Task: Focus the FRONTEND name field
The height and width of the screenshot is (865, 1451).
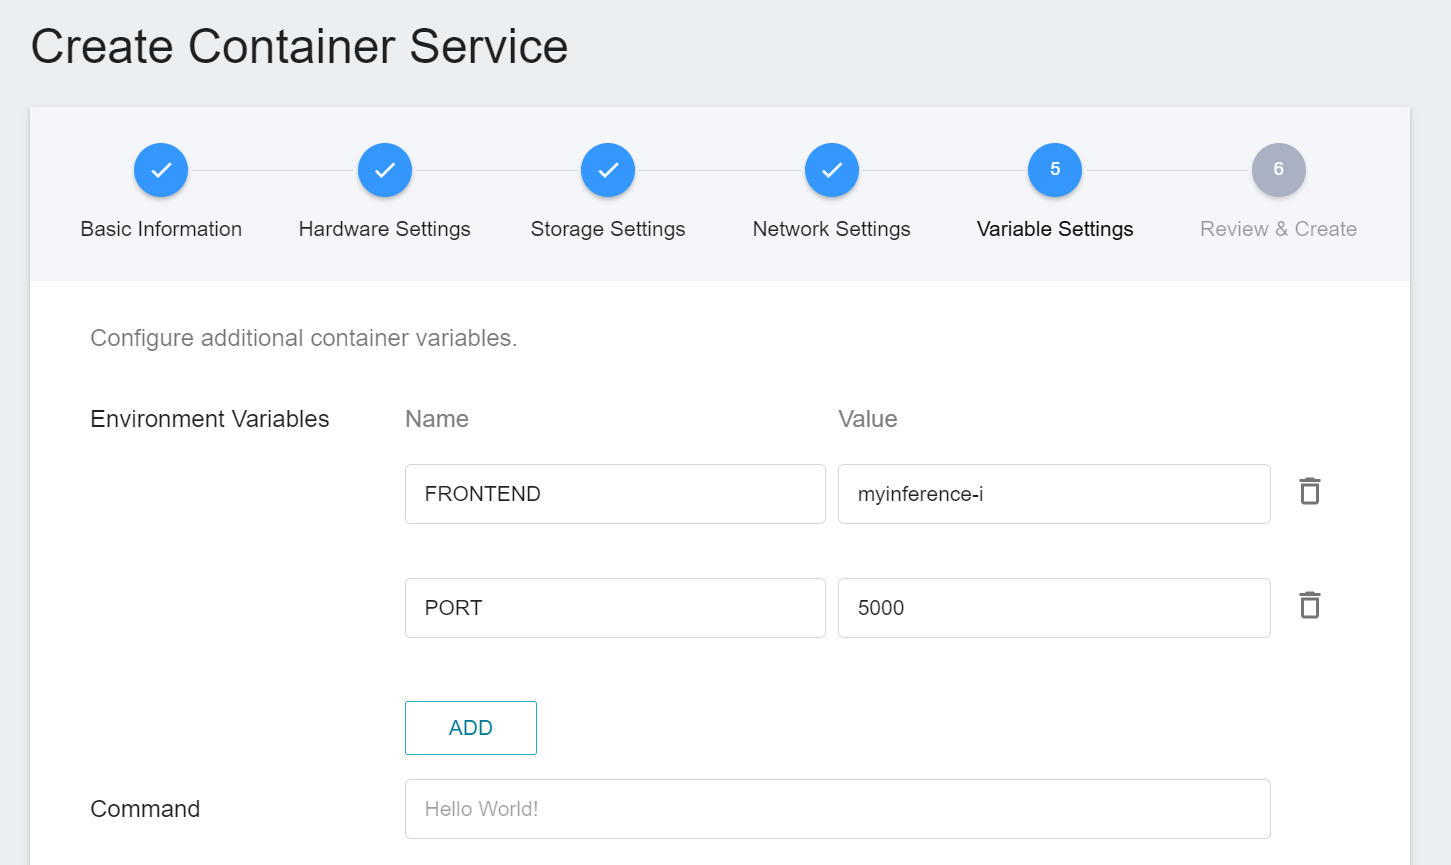Action: pyautogui.click(x=615, y=494)
